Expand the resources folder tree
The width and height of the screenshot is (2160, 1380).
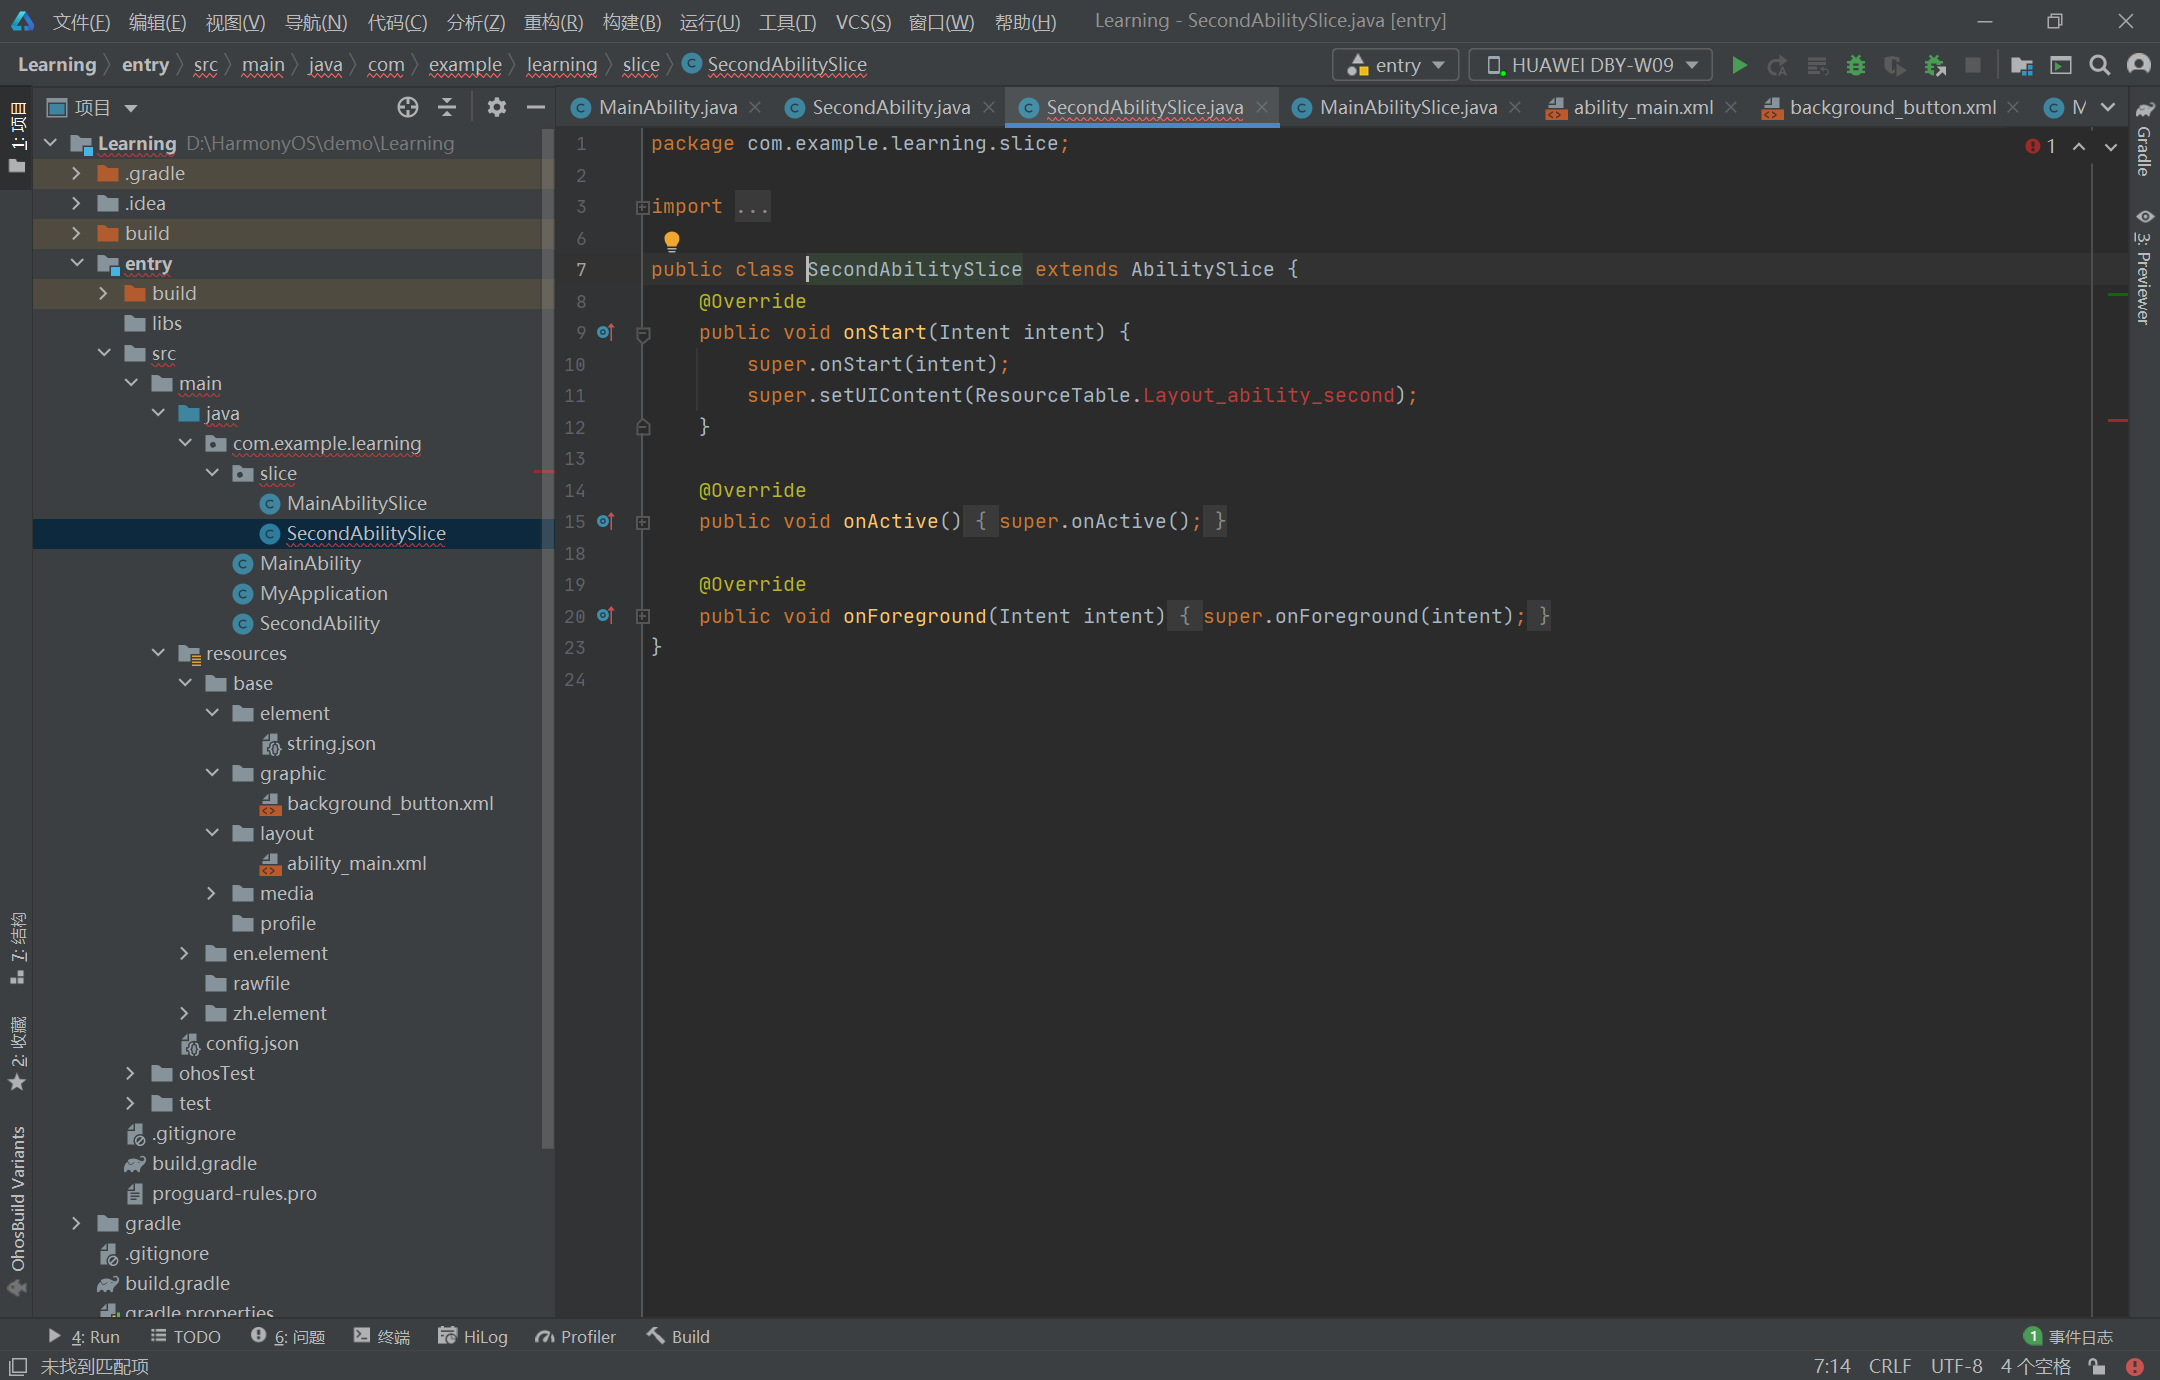[159, 651]
